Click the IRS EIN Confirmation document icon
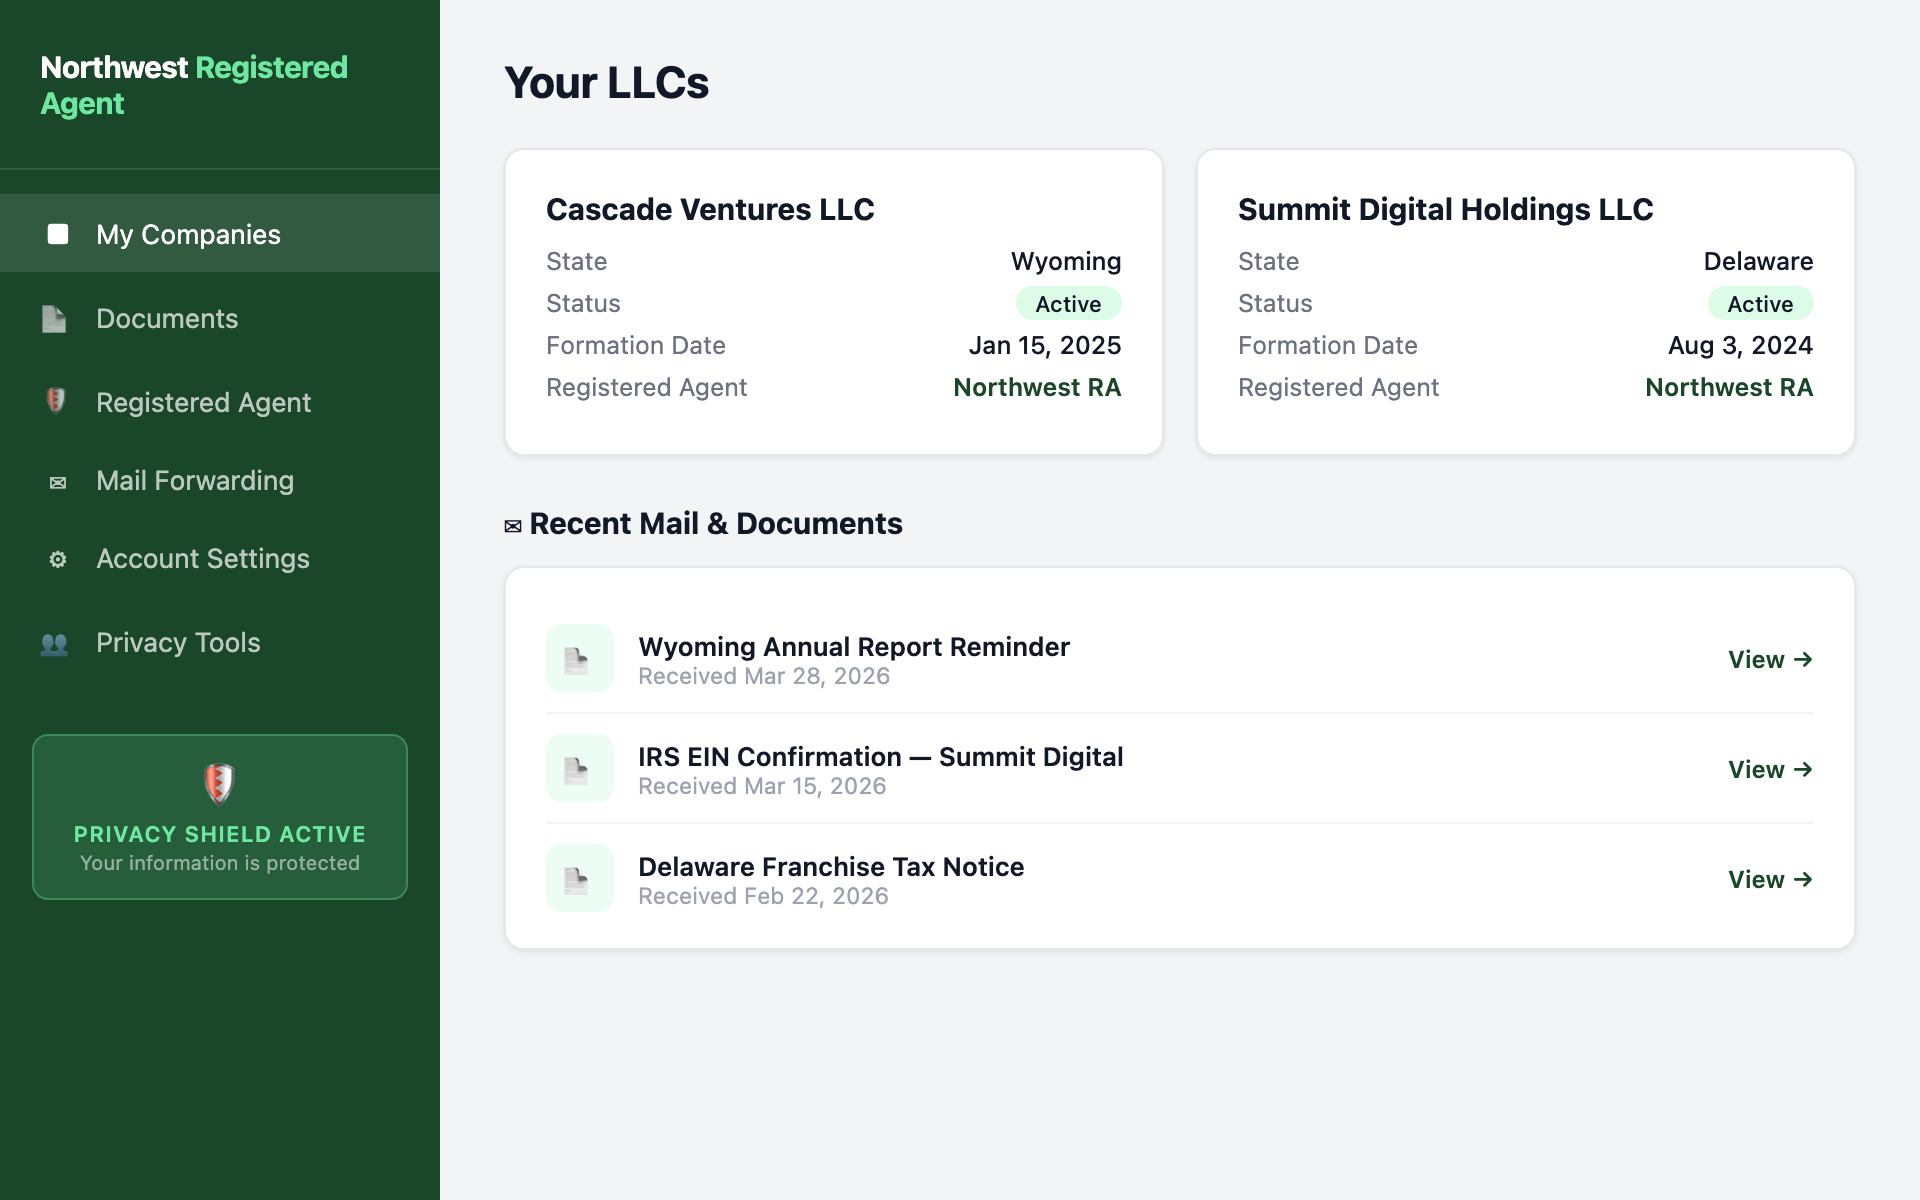This screenshot has height=1200, width=1920. point(578,768)
